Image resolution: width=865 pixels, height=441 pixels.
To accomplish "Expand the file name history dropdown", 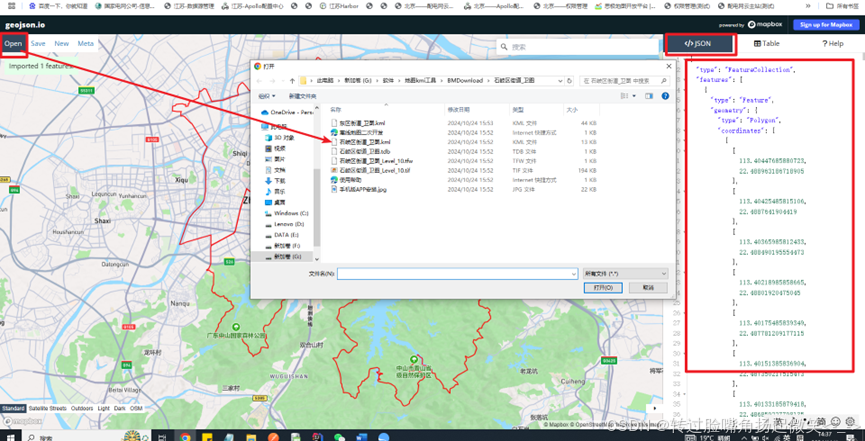I will point(574,274).
